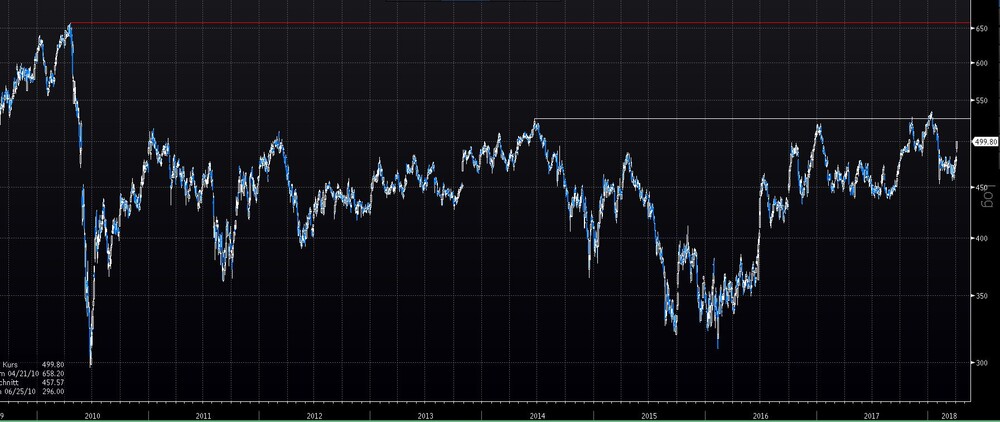Select the white horizontal line near 525
This screenshot has height=422, width=1000.
coord(752,119)
